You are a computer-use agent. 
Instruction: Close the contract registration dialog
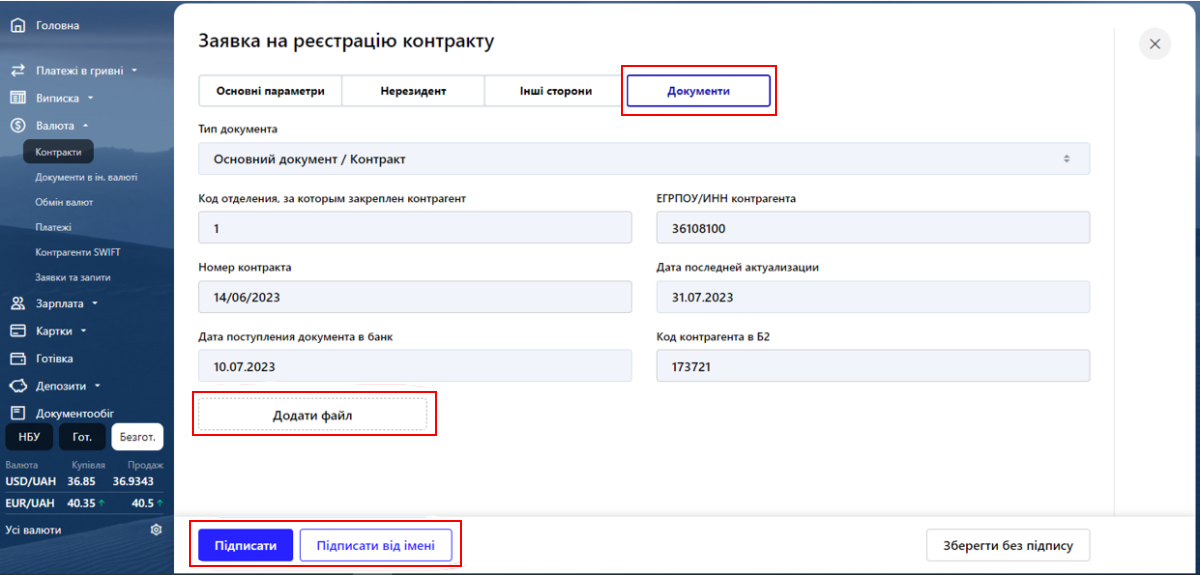pos(1155,44)
